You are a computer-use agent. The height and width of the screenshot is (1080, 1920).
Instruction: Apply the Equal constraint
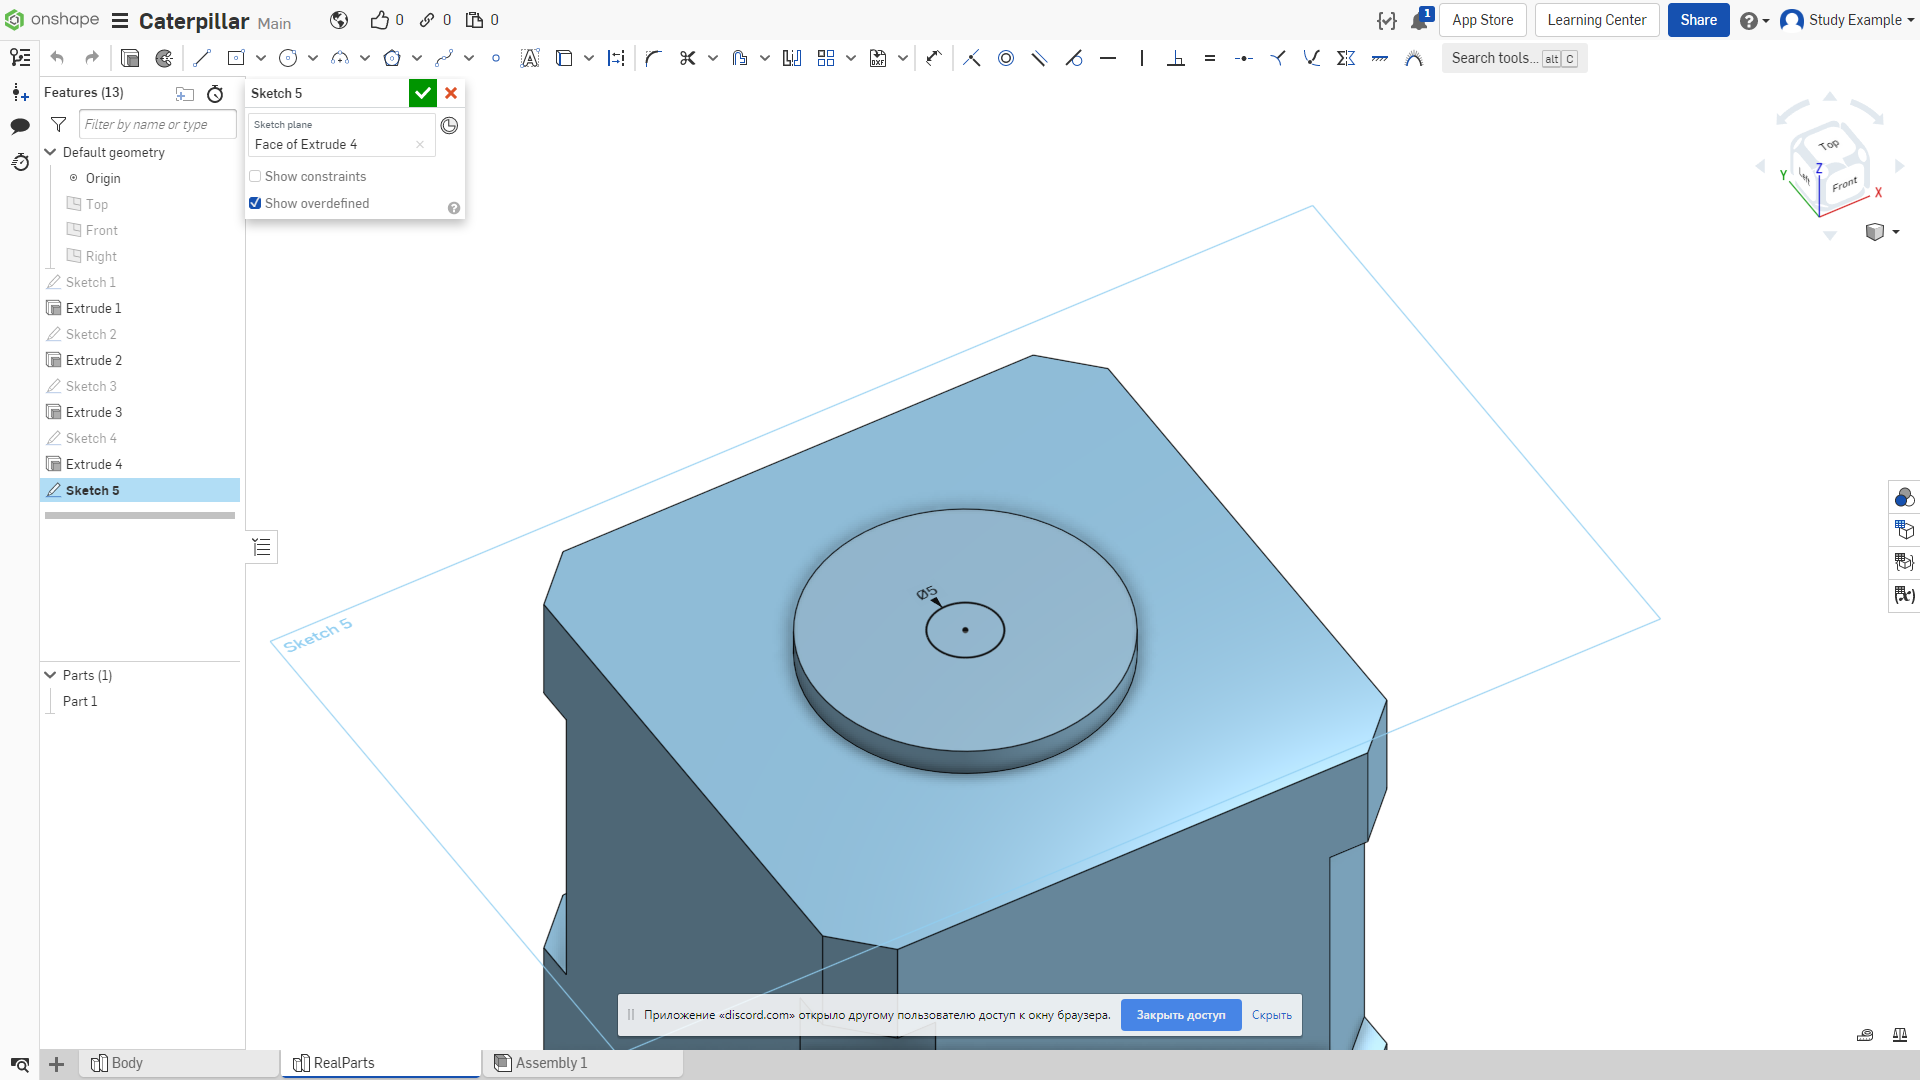coord(1210,58)
